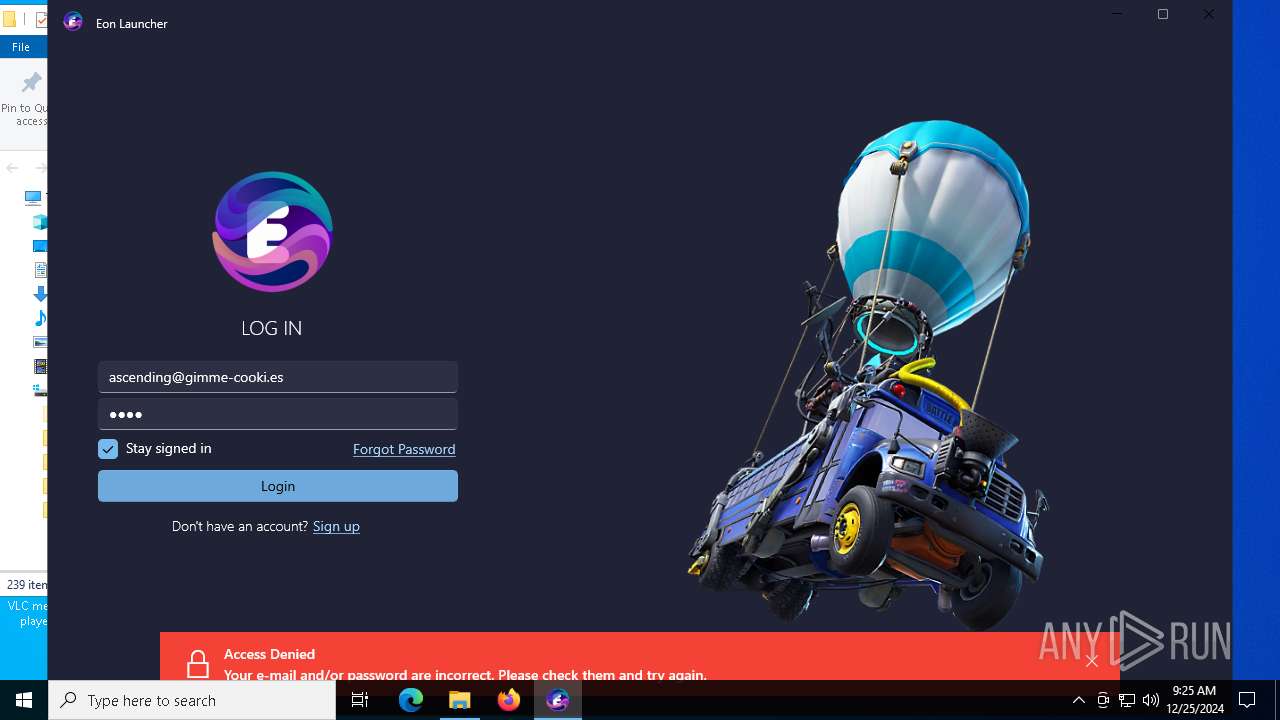Click the lock icon in Access Denied banner
Viewport: 1280px width, 720px height.
point(198,664)
